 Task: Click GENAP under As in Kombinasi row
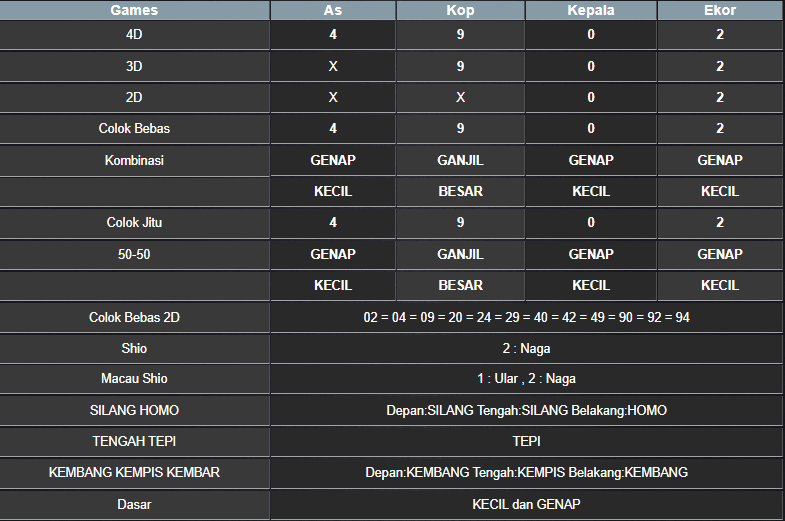tap(333, 160)
